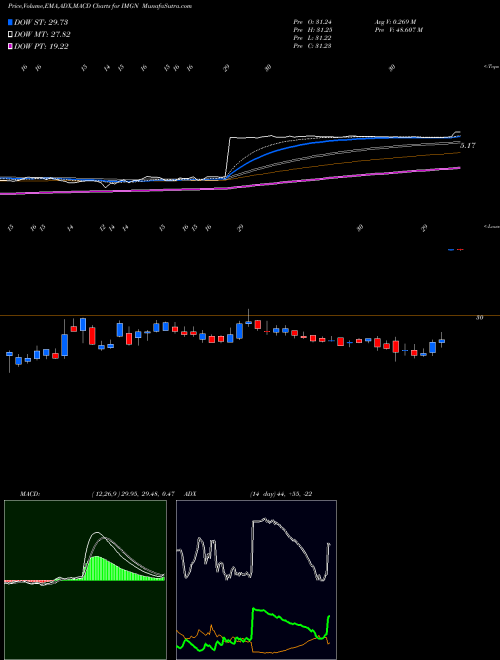The image size is (500, 660).
Task: Click the 'Pre H: 31.25' value
Action: click(x=312, y=30)
